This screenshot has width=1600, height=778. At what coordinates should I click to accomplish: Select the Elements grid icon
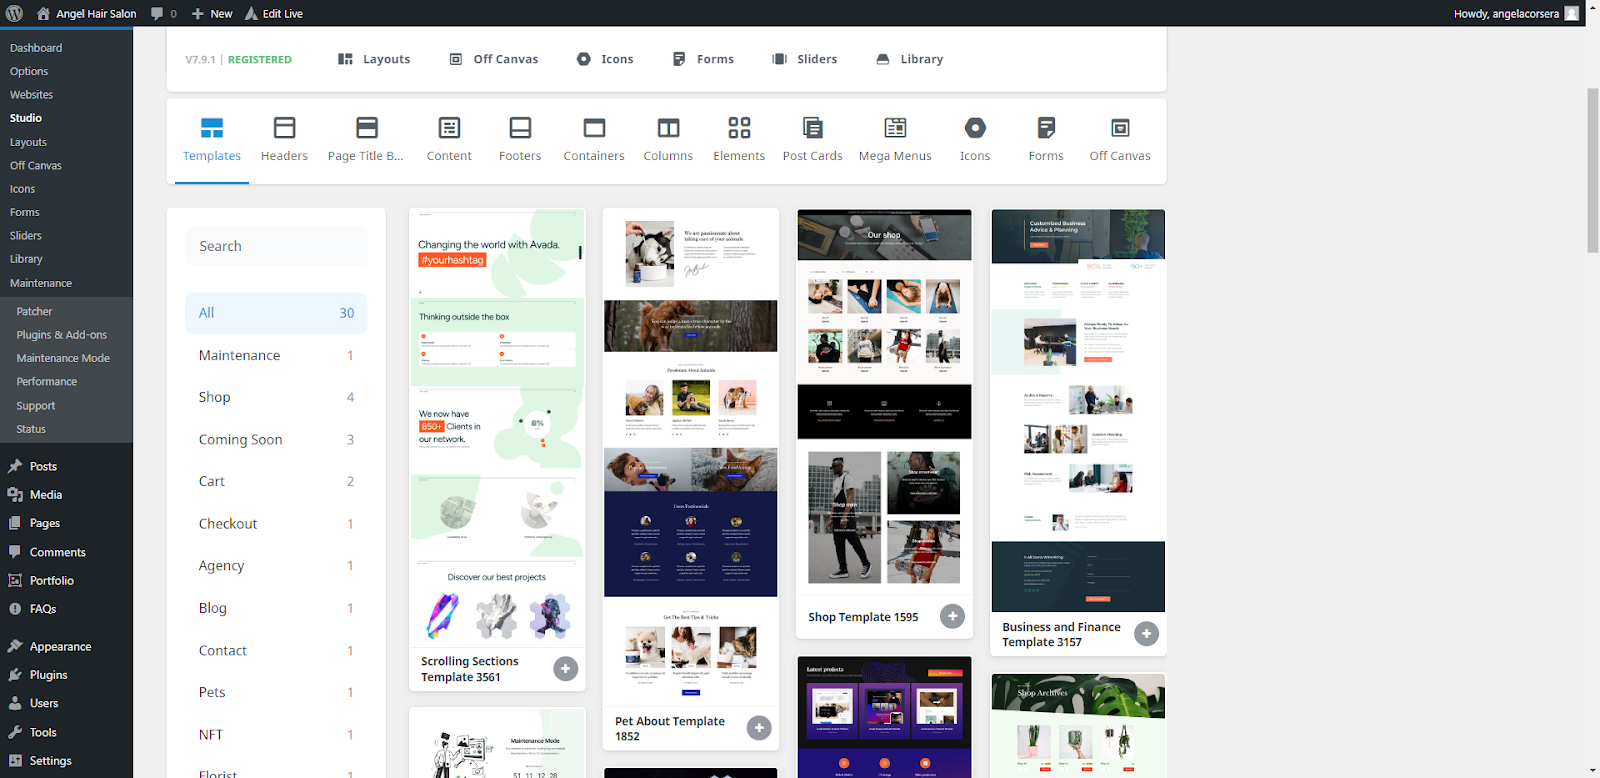click(x=739, y=128)
